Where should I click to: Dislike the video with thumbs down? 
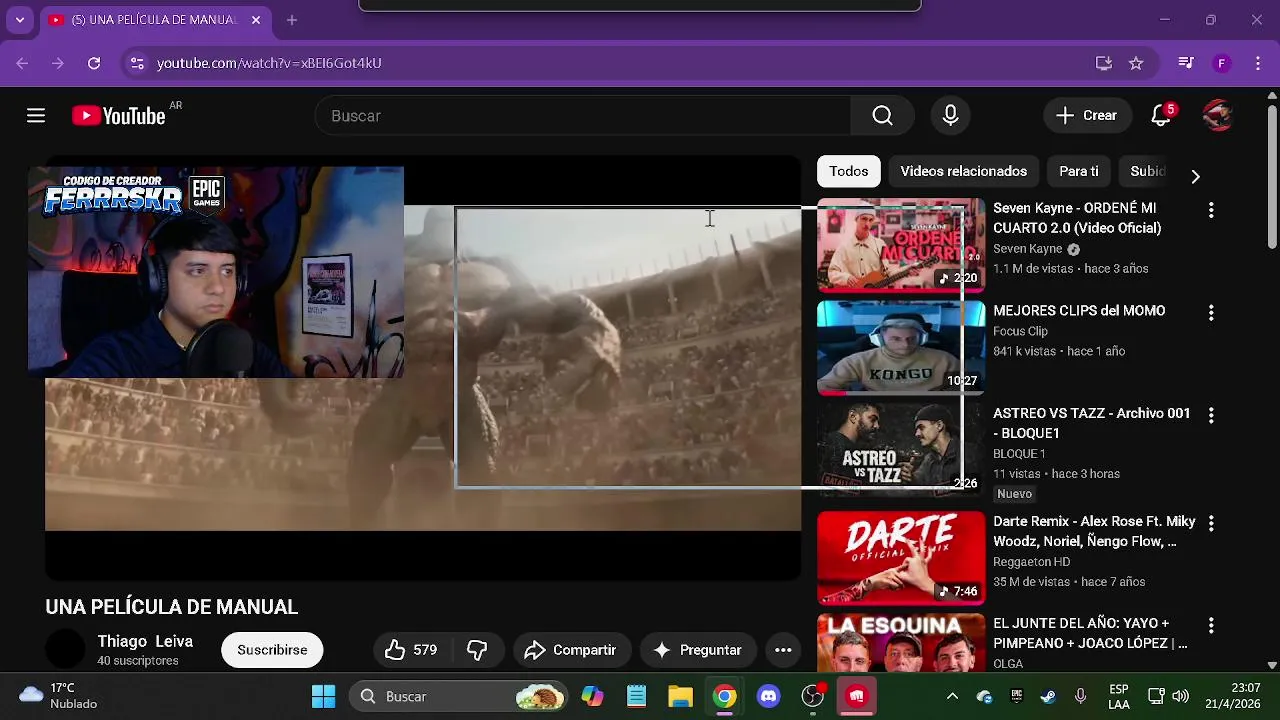click(x=477, y=650)
